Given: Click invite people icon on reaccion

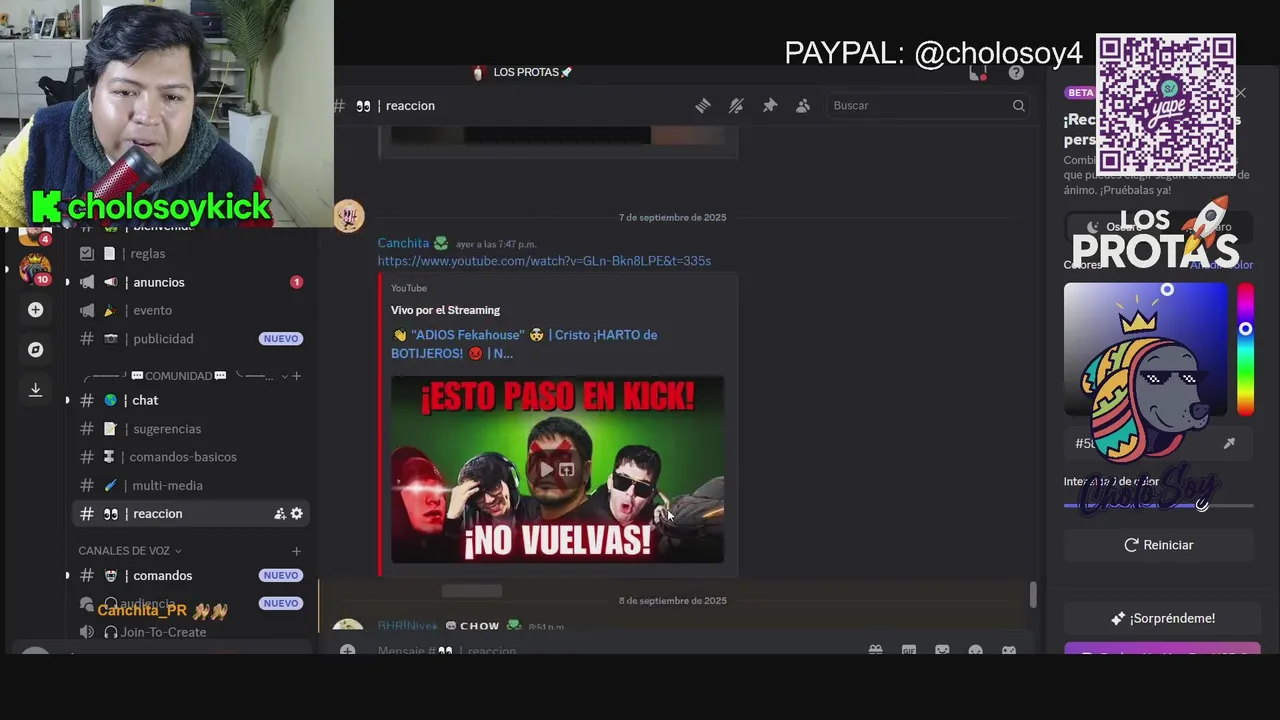Looking at the screenshot, I should coord(280,514).
